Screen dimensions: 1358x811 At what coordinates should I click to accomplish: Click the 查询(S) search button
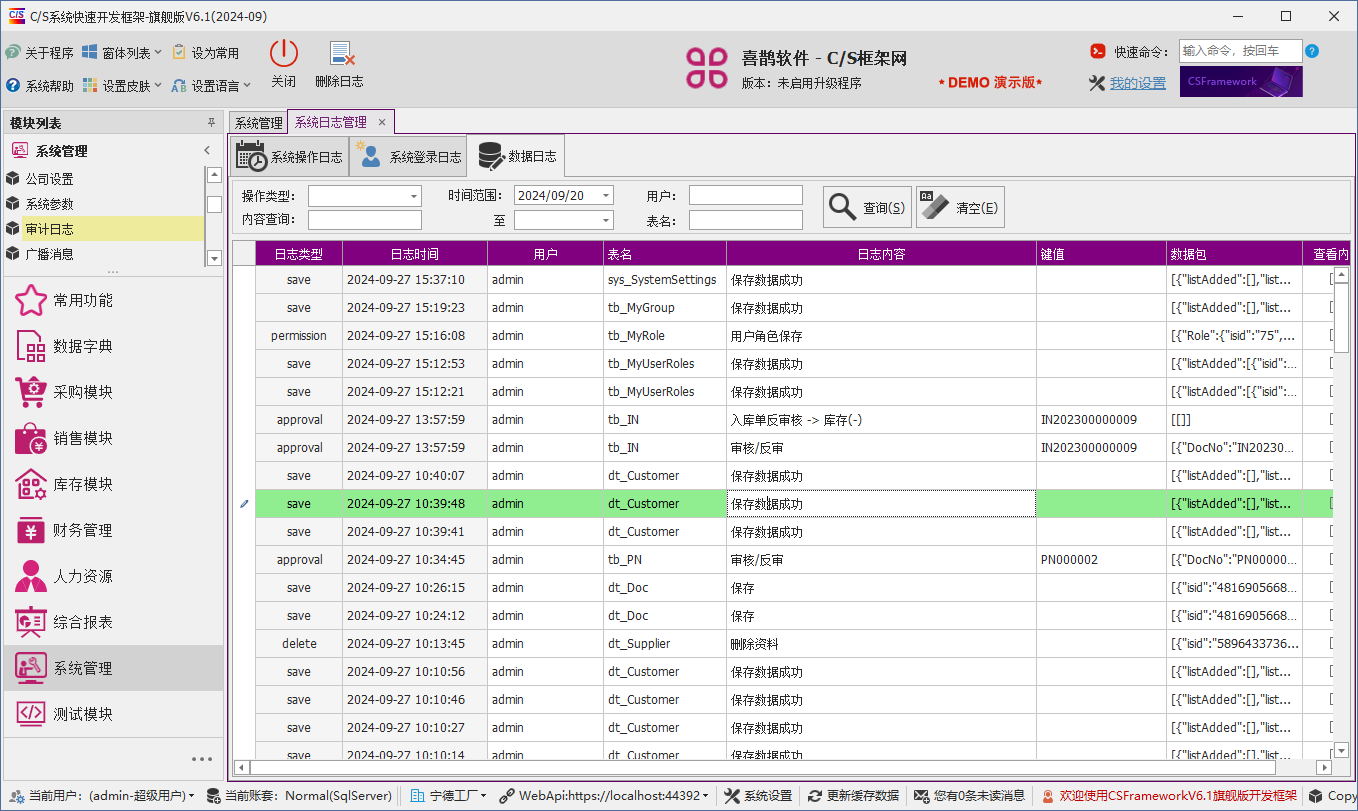tap(867, 207)
